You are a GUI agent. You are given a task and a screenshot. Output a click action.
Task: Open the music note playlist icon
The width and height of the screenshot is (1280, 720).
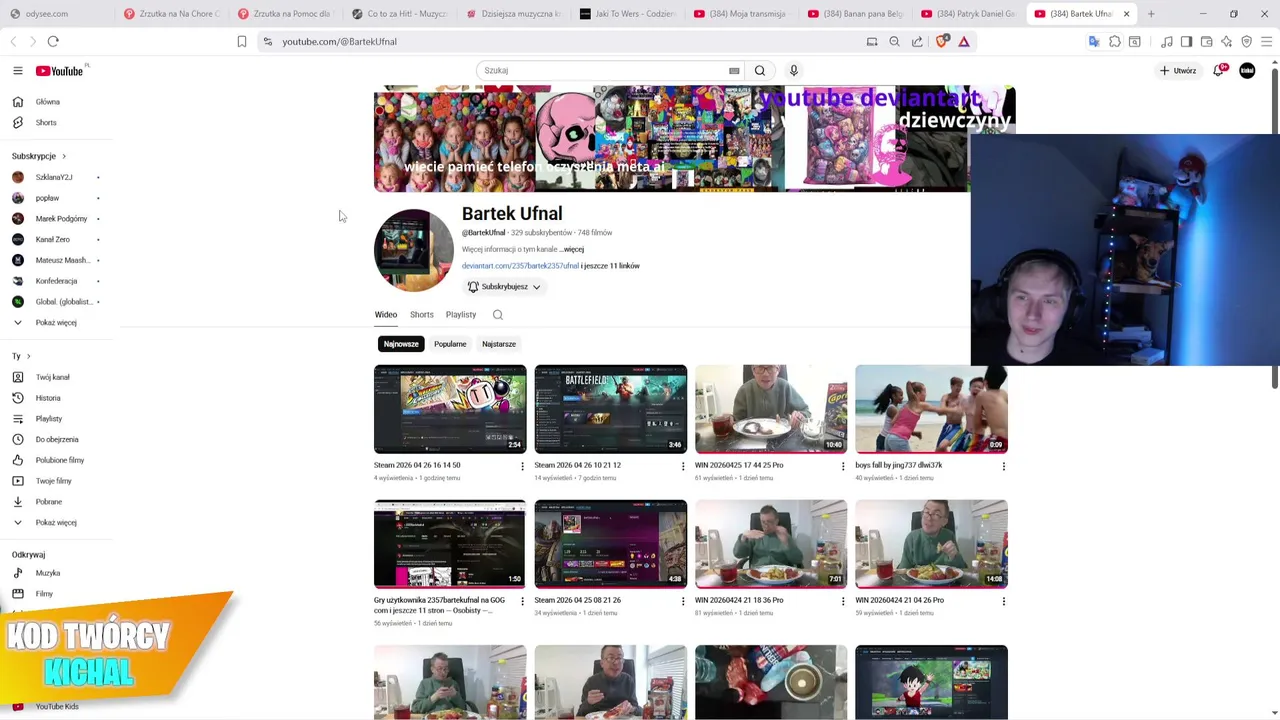[1167, 41]
